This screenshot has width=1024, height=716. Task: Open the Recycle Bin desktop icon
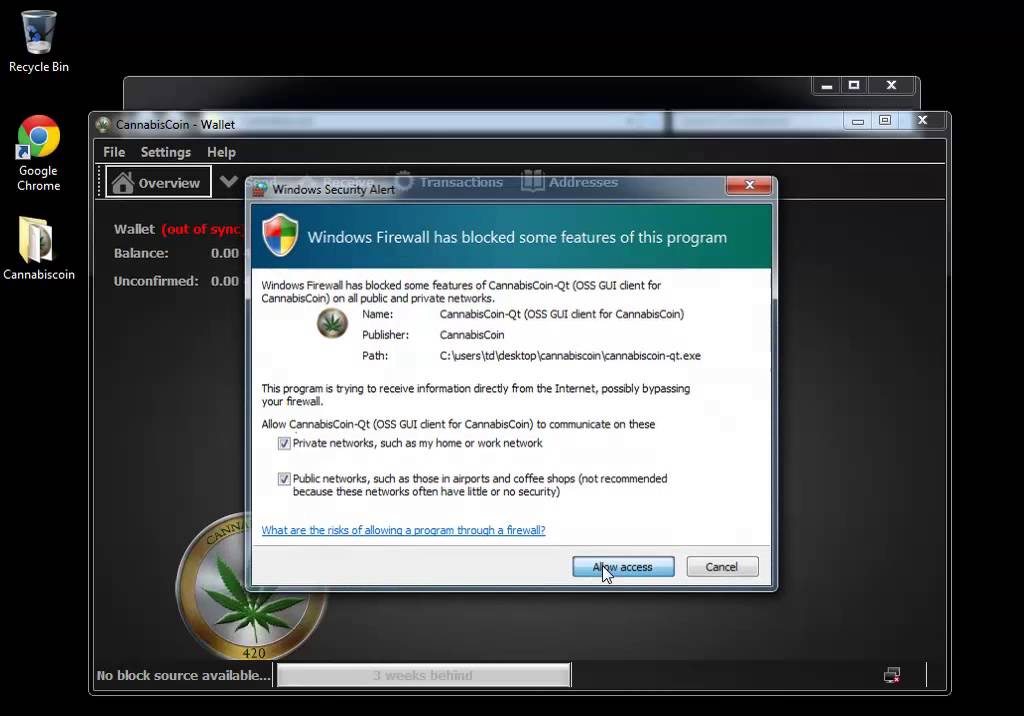click(39, 42)
